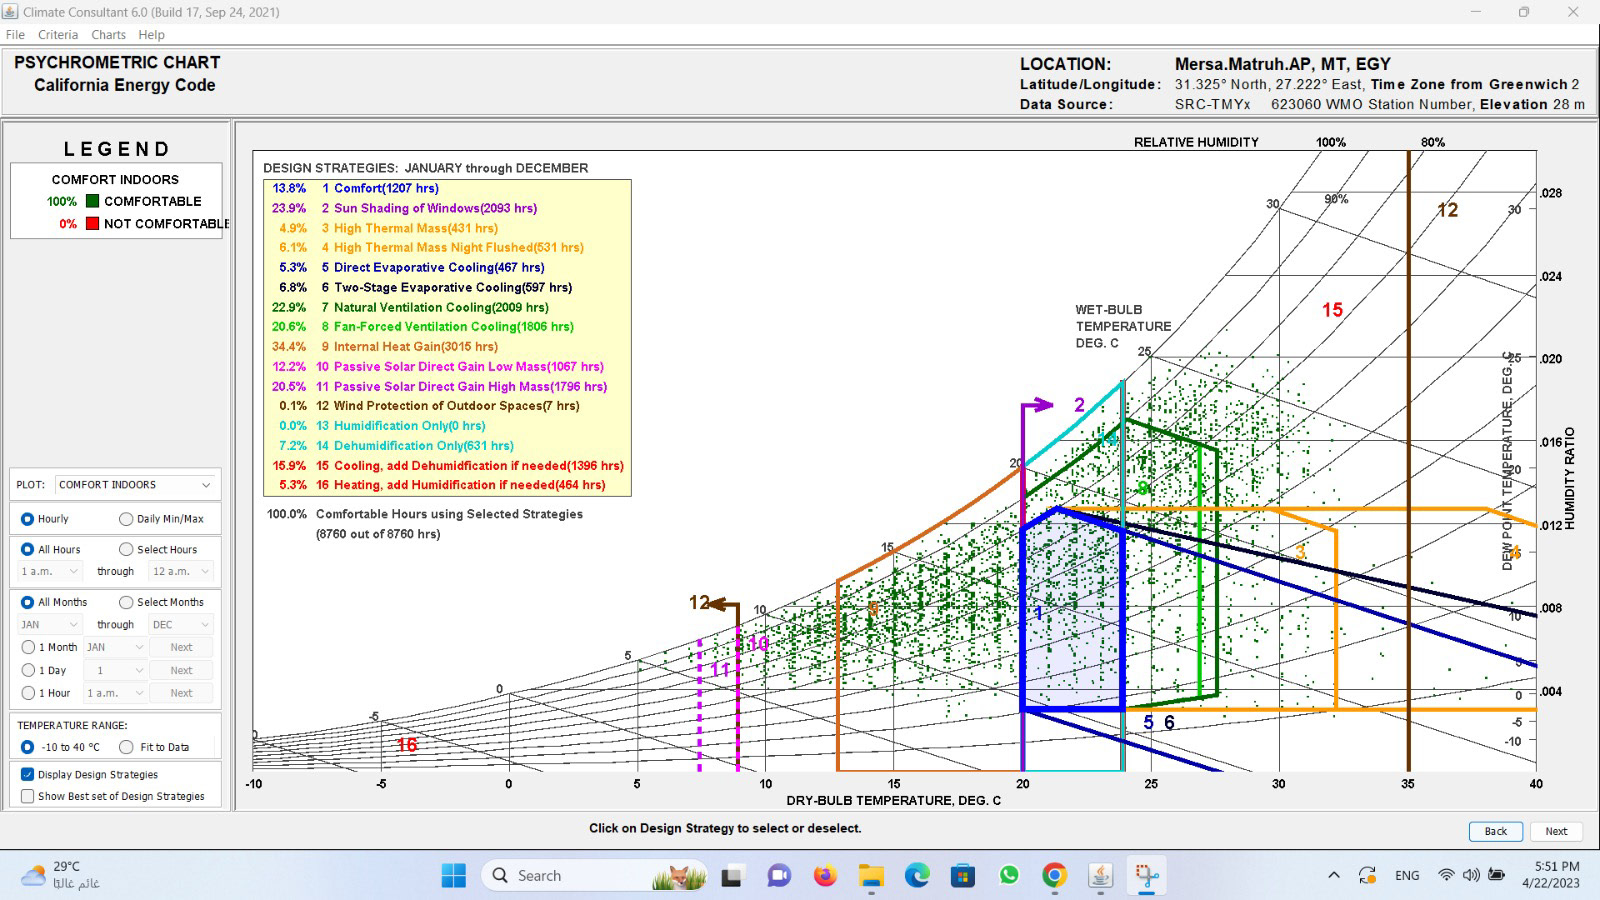Switch to Google Chrome in the taskbar

pos(1054,876)
